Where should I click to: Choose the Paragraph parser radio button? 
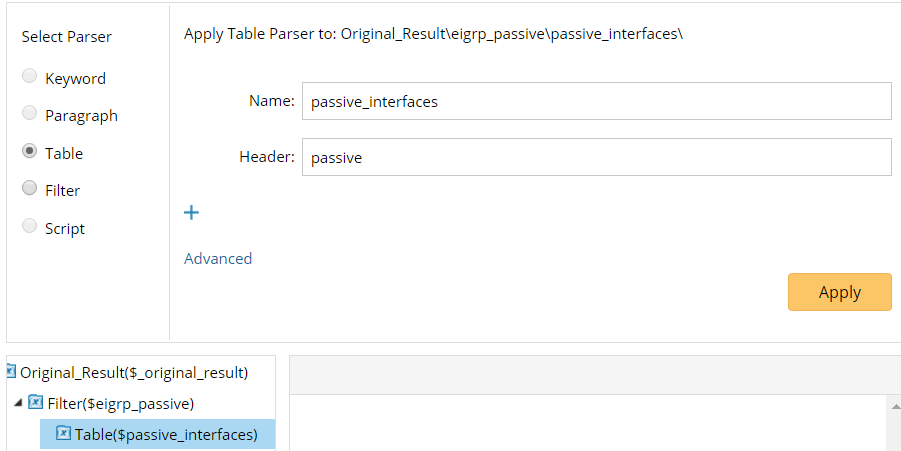(30, 115)
